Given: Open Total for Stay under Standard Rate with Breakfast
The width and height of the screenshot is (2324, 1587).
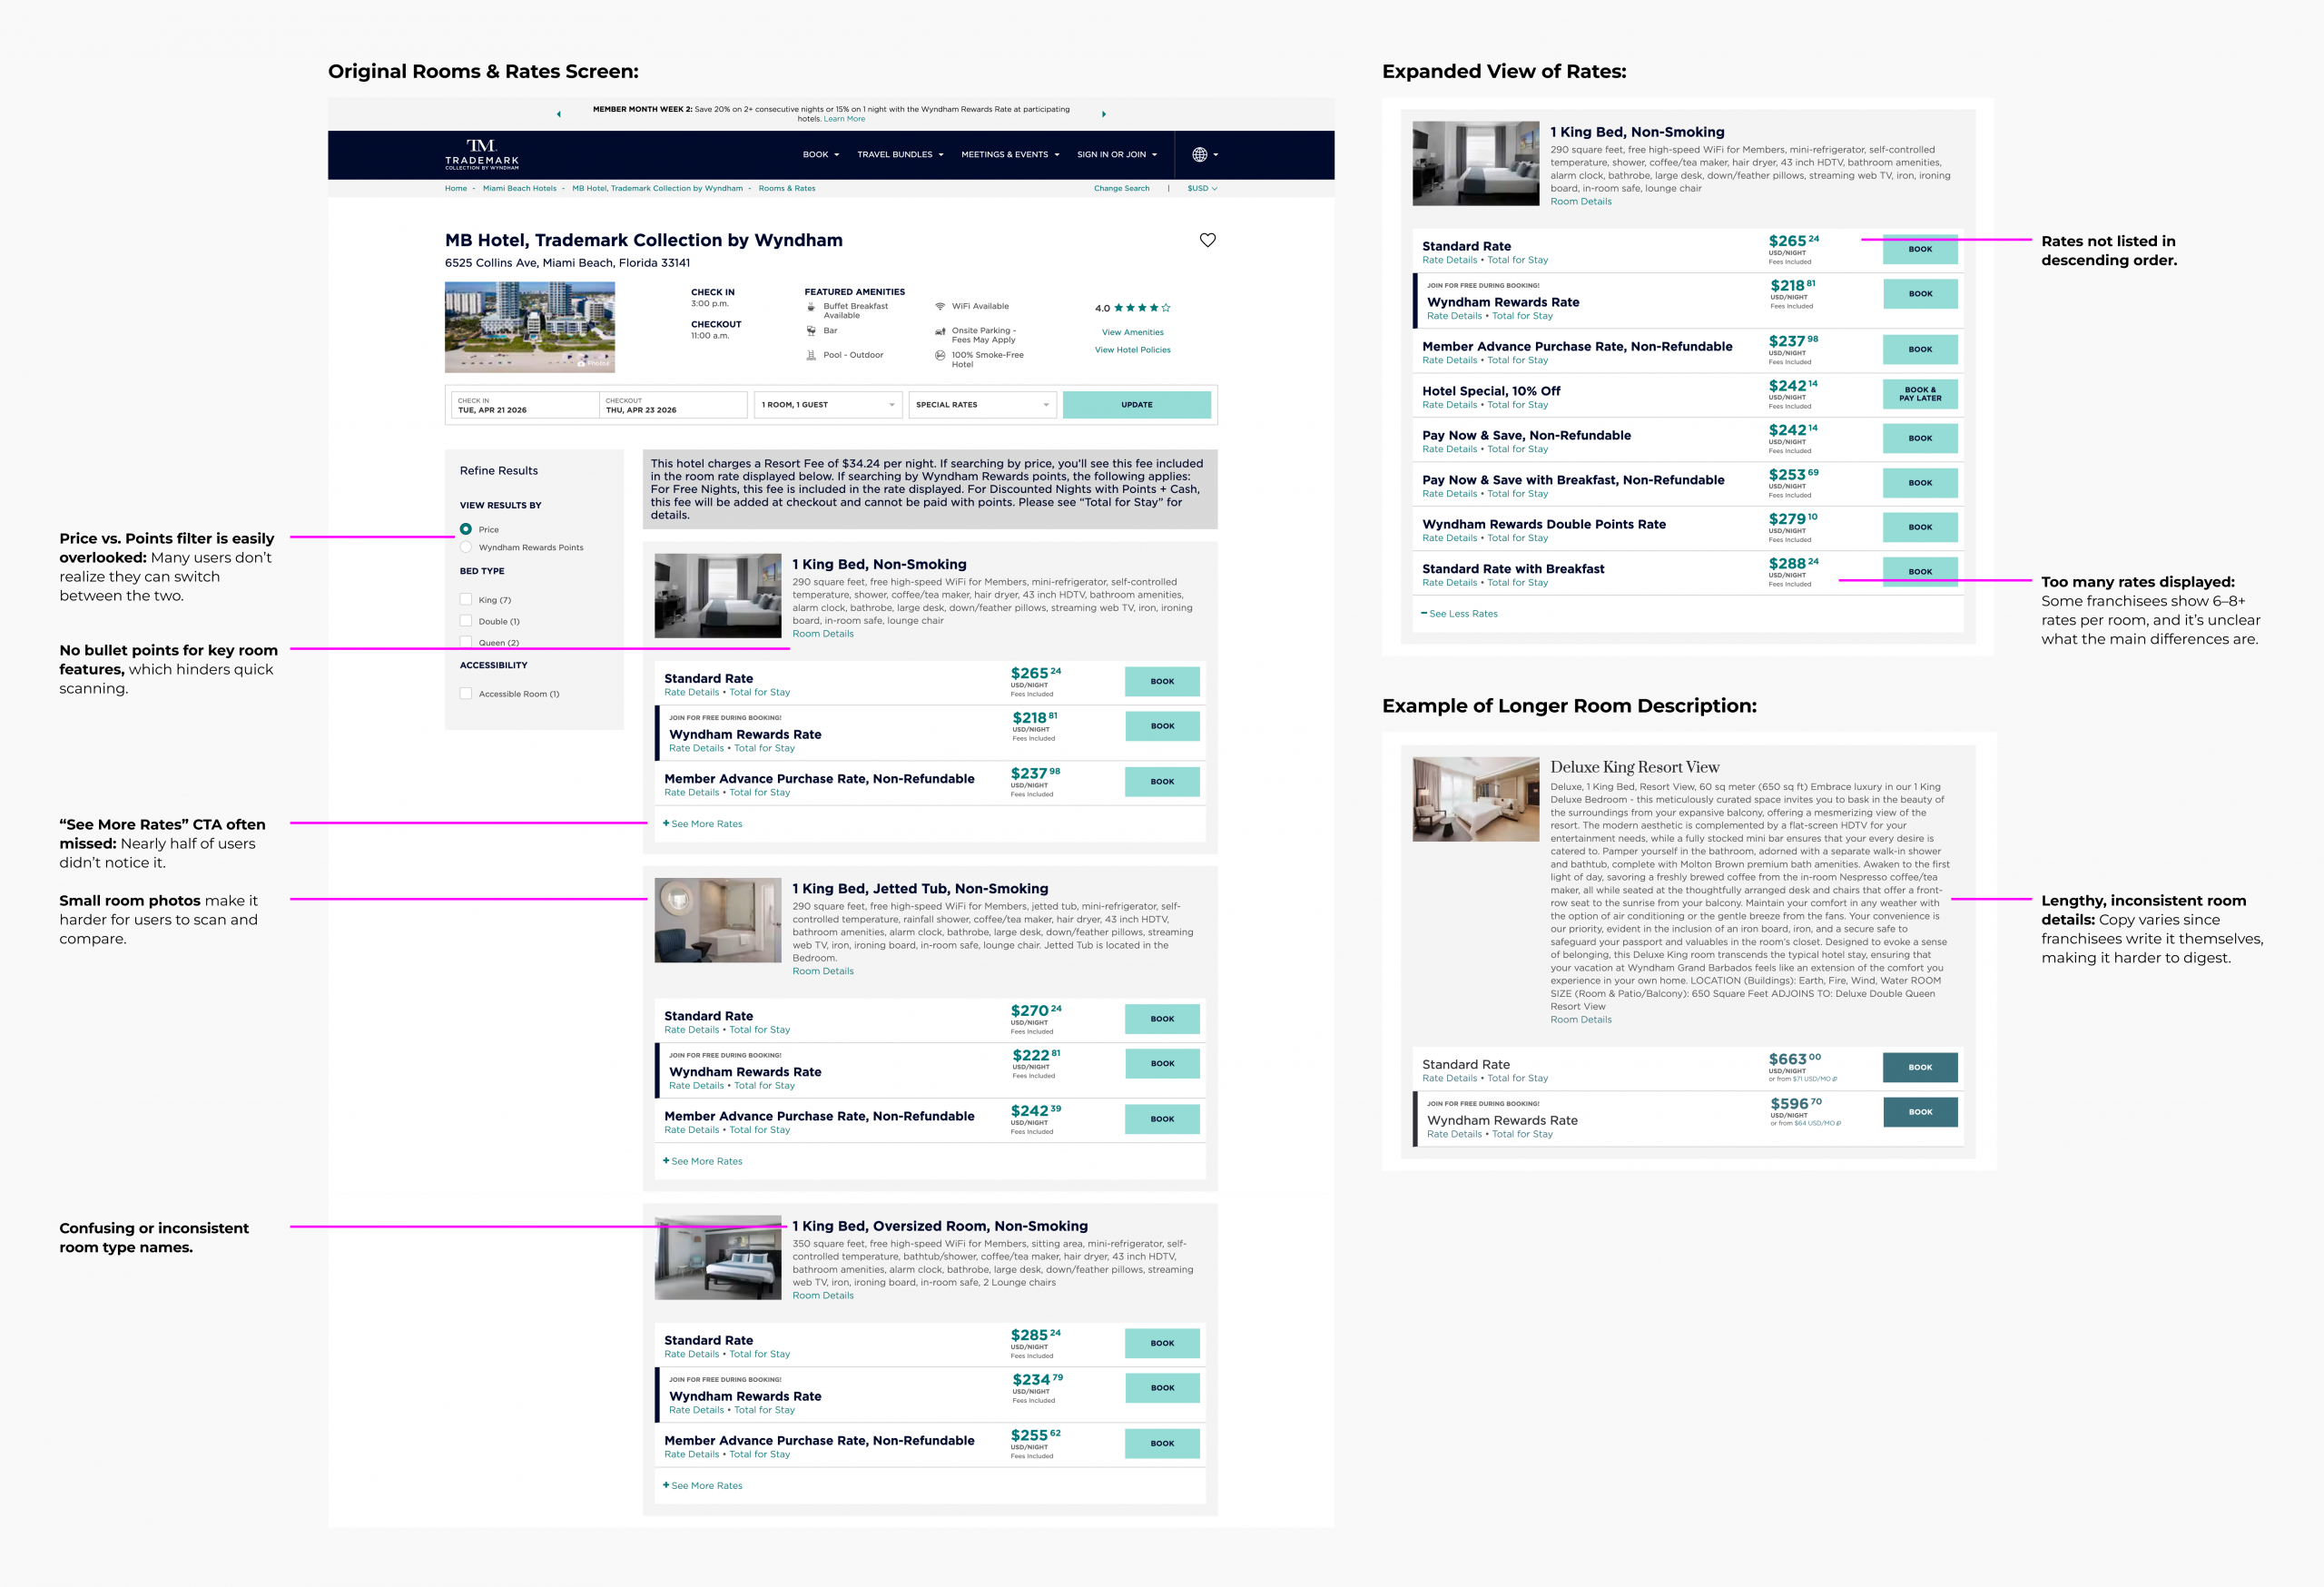Looking at the screenshot, I should click(x=1517, y=583).
